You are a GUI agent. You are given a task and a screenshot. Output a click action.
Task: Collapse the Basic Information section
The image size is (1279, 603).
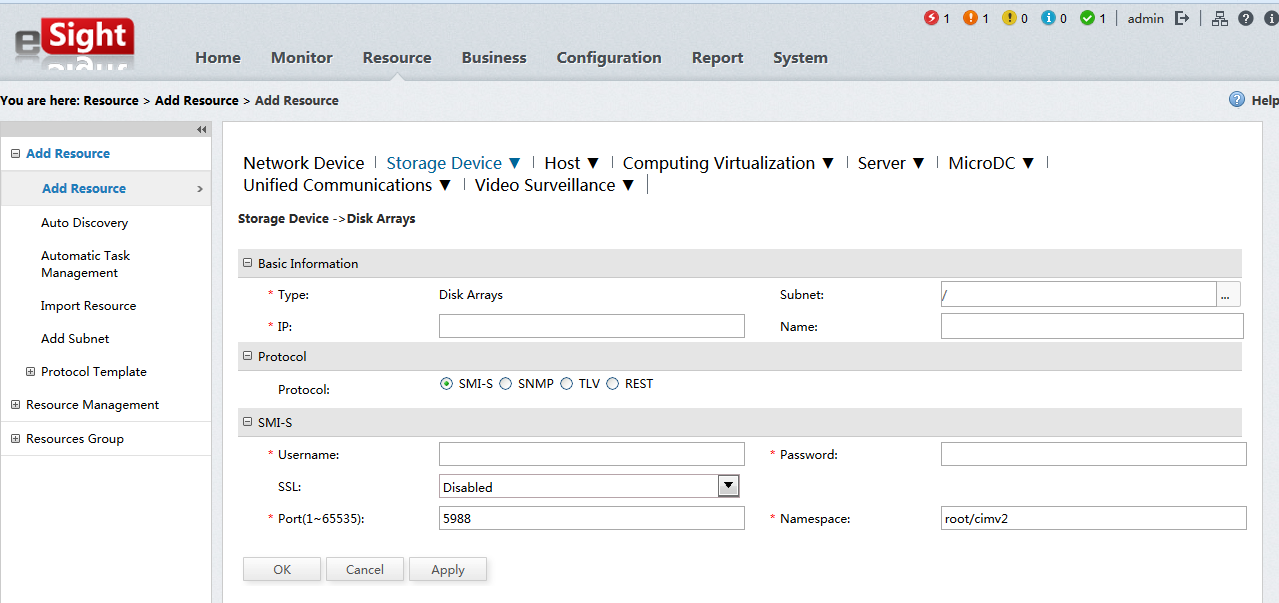(247, 264)
